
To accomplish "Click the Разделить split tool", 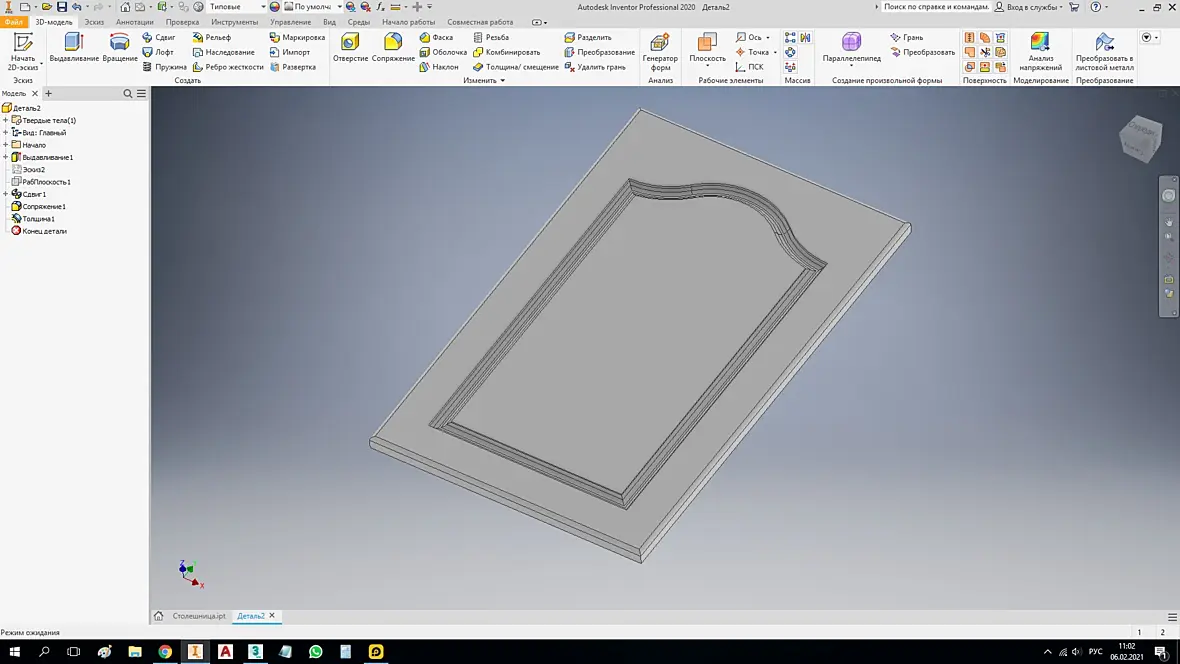I will tap(588, 37).
